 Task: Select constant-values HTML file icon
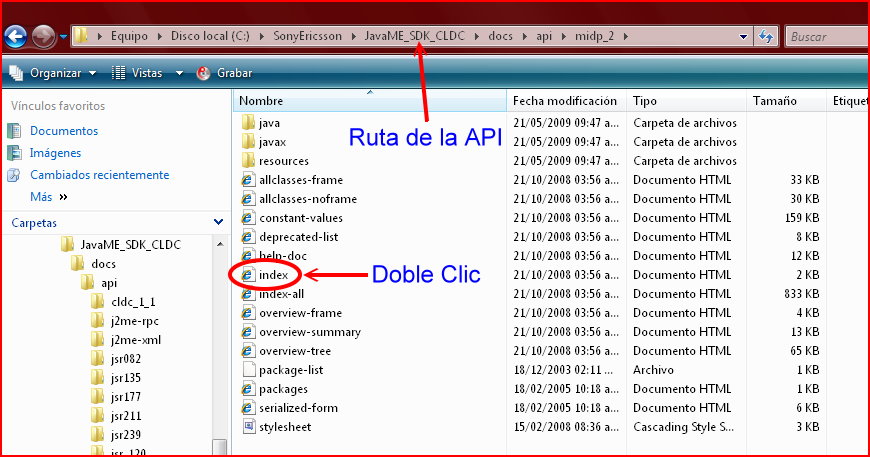pyautogui.click(x=248, y=217)
